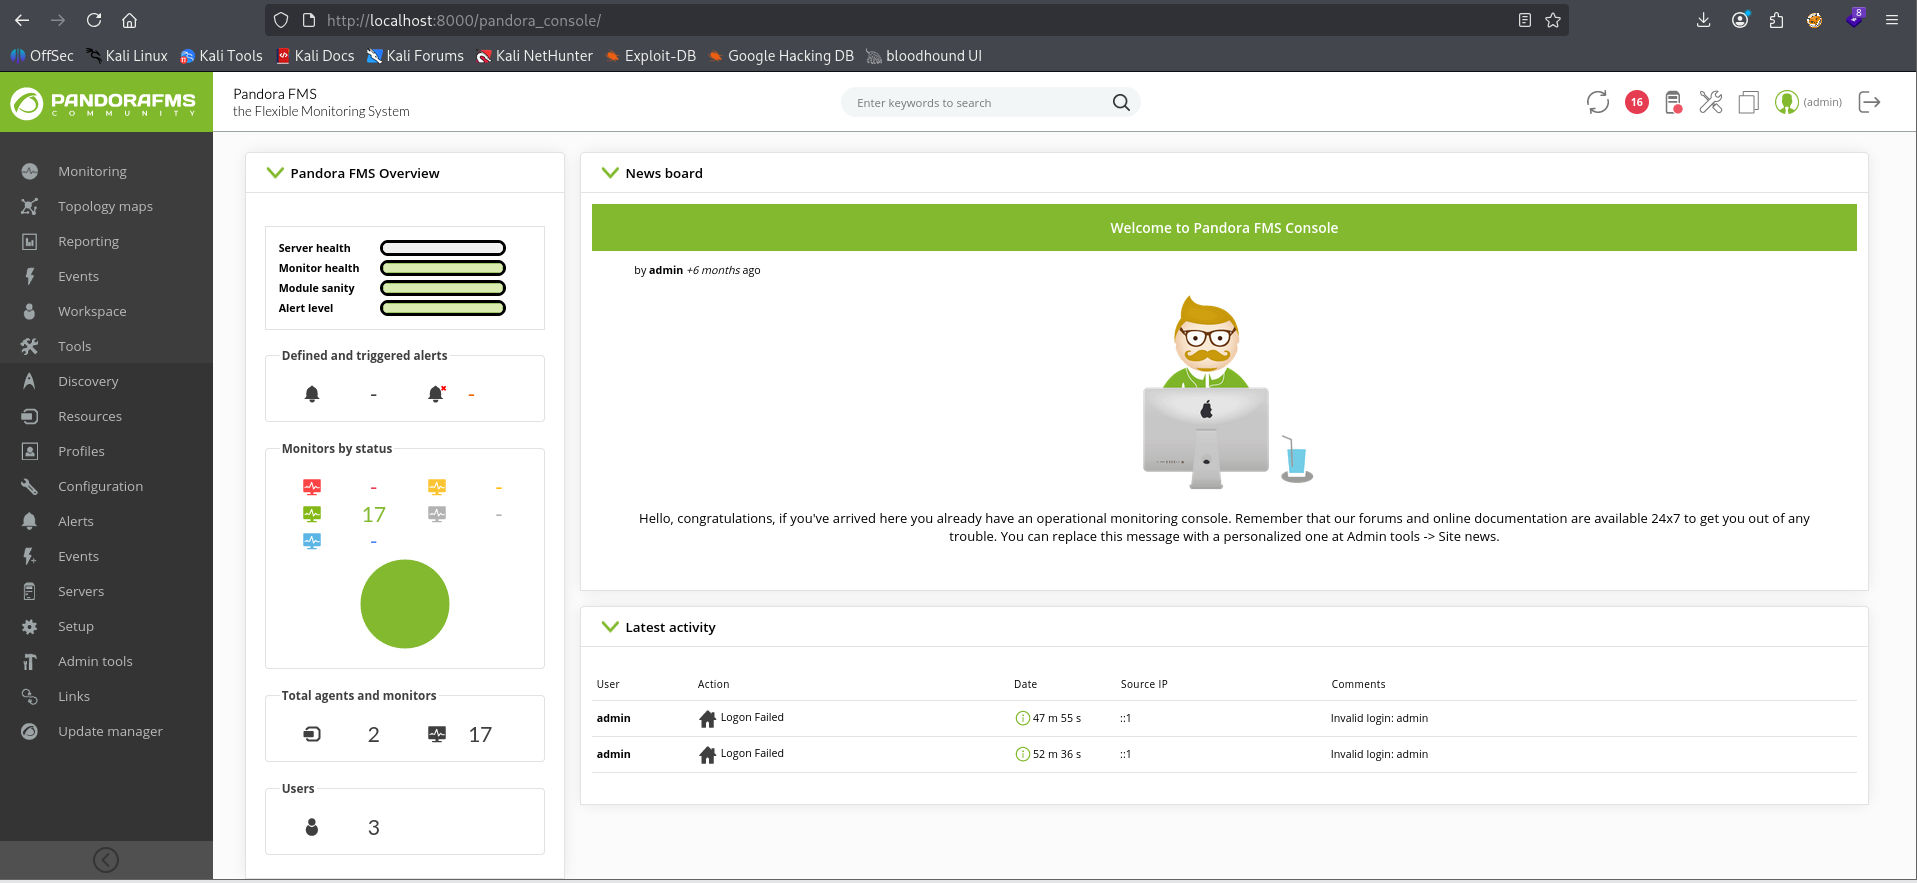
Task: Bookmark this page with the star
Action: click(1553, 20)
